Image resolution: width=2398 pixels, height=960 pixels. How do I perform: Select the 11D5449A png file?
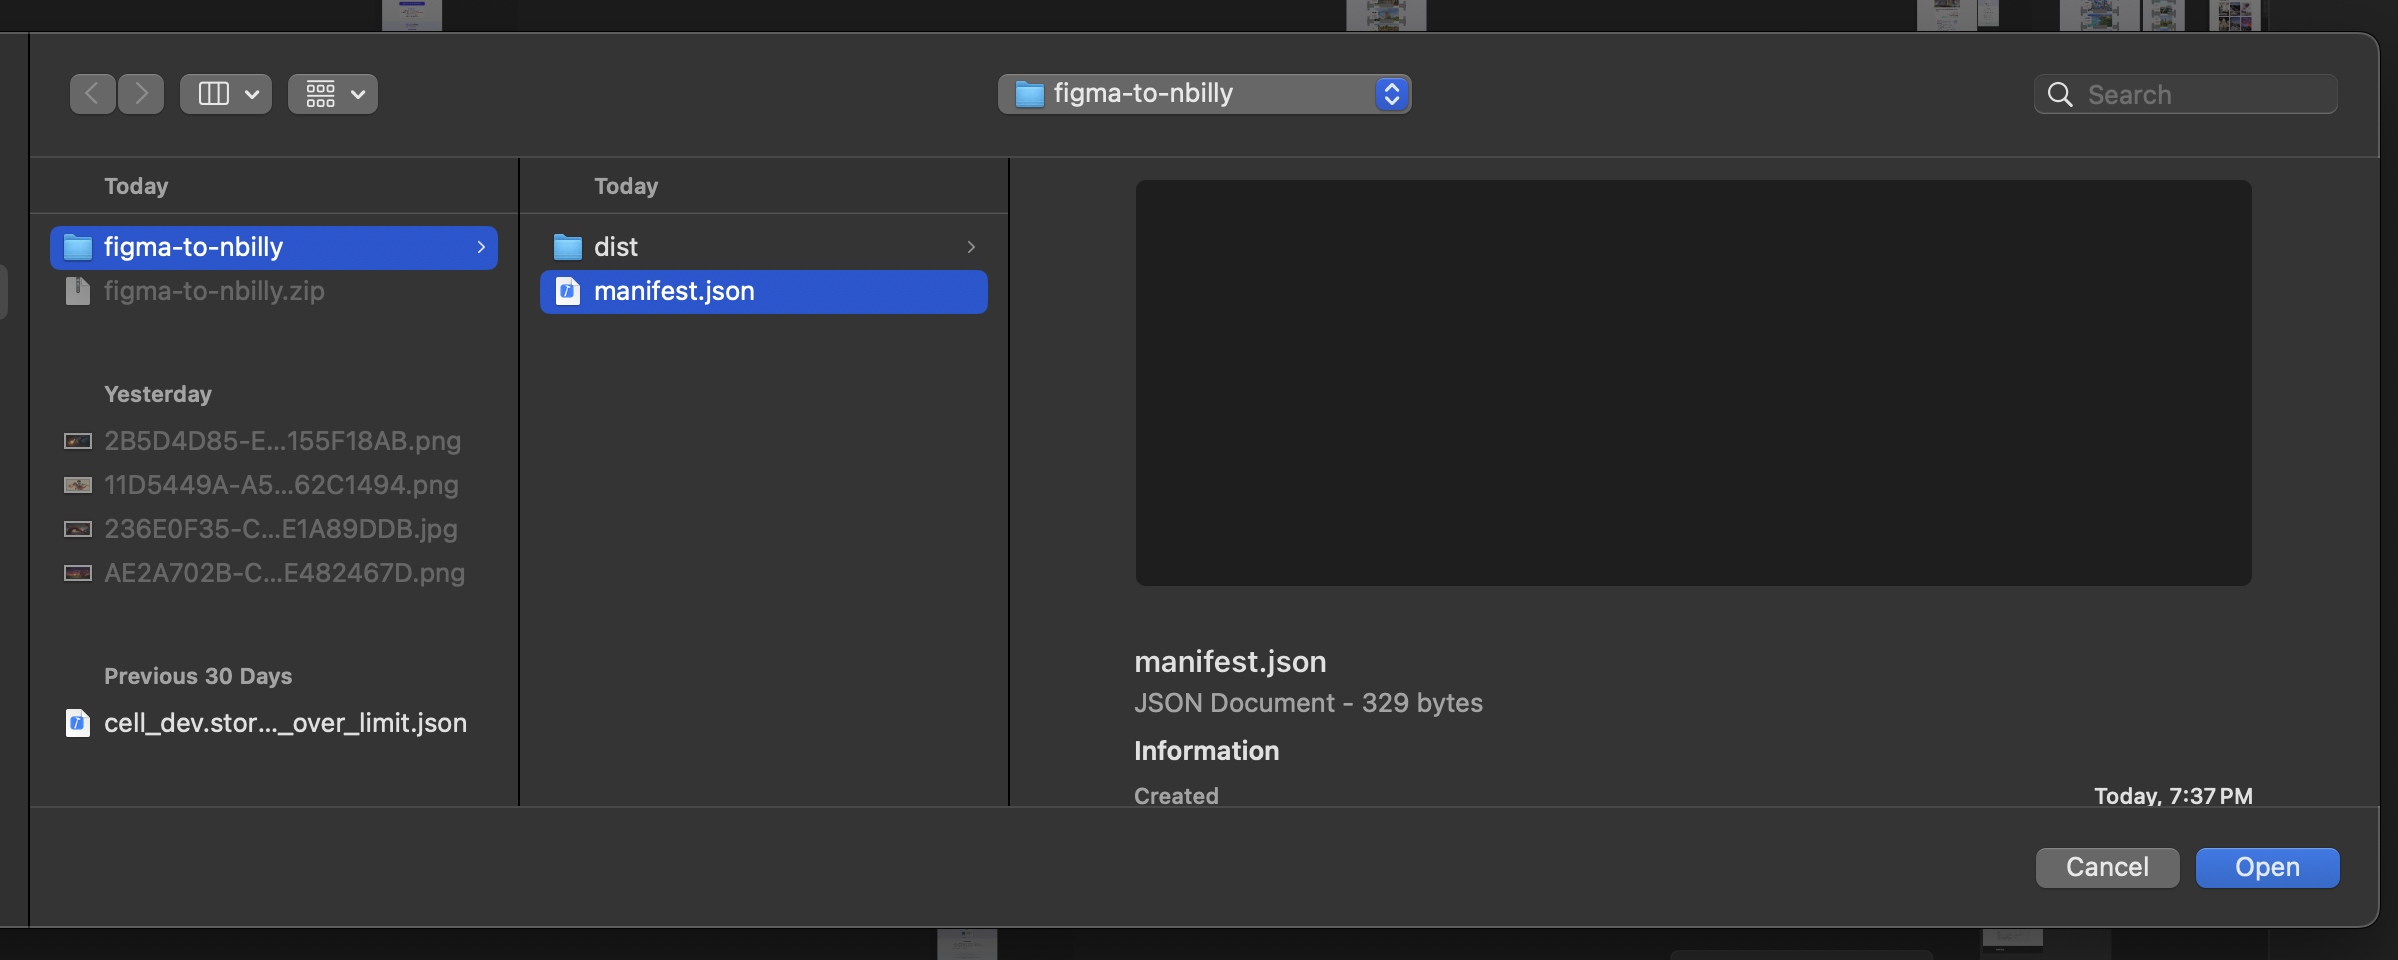pos(280,485)
